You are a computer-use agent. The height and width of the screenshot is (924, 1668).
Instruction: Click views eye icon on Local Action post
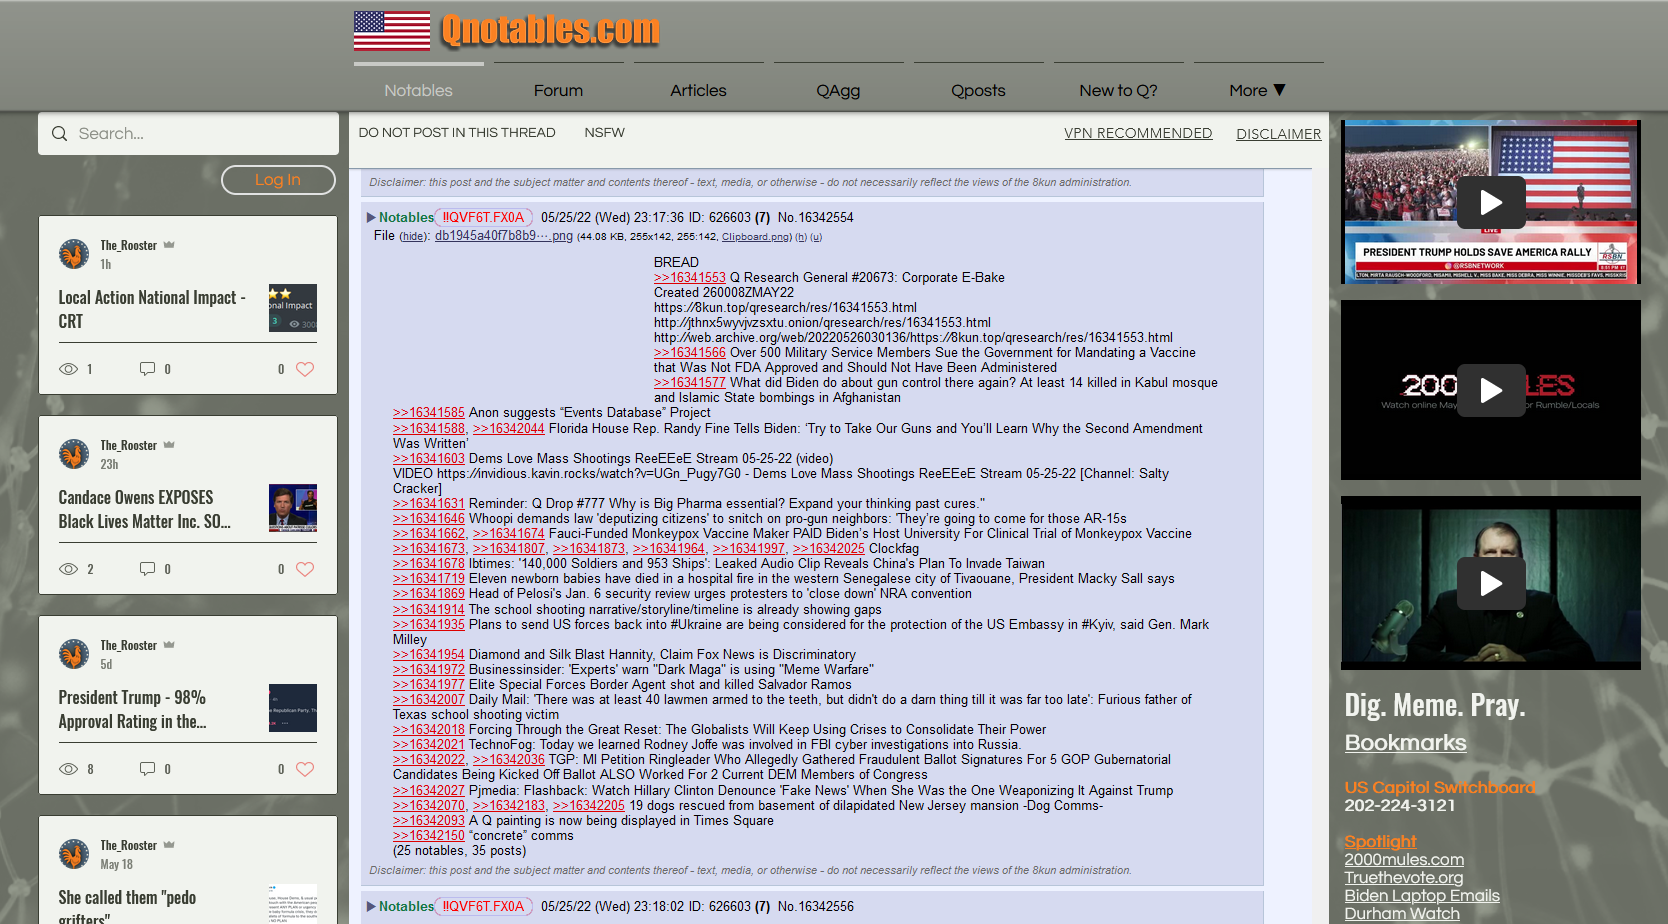pos(69,369)
